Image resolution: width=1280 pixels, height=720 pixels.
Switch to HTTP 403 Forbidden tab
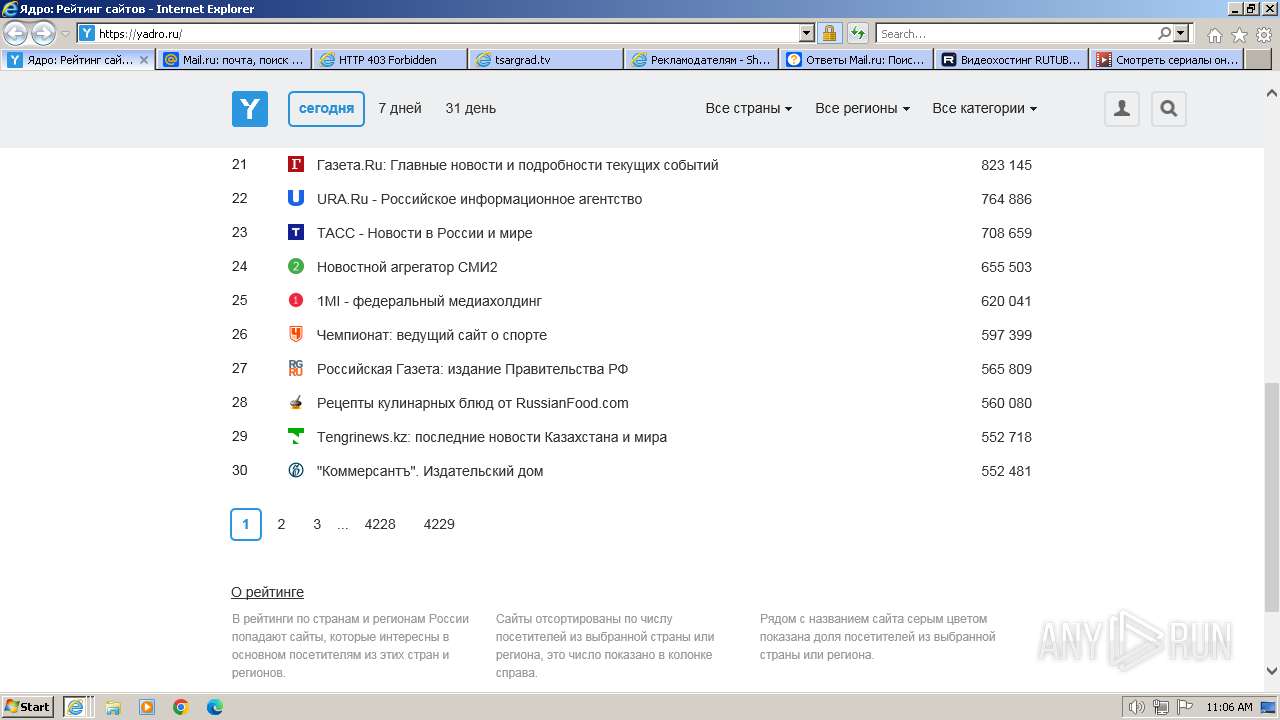(x=390, y=60)
